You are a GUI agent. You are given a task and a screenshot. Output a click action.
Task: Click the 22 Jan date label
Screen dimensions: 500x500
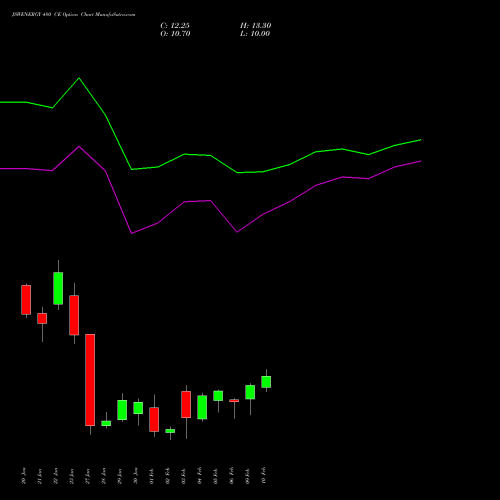(56, 476)
